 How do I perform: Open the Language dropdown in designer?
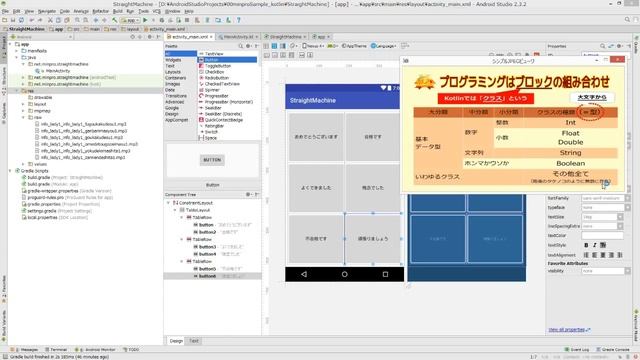[x=383, y=46]
